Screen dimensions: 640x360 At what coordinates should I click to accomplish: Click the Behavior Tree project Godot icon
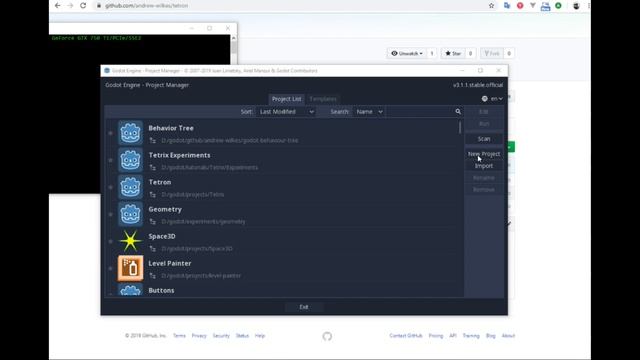tap(130, 133)
